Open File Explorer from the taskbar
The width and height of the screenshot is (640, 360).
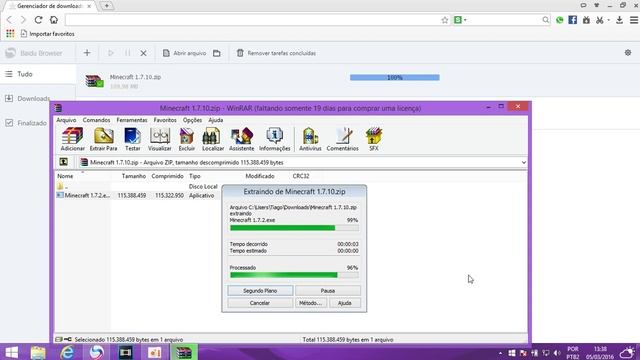click(x=38, y=352)
